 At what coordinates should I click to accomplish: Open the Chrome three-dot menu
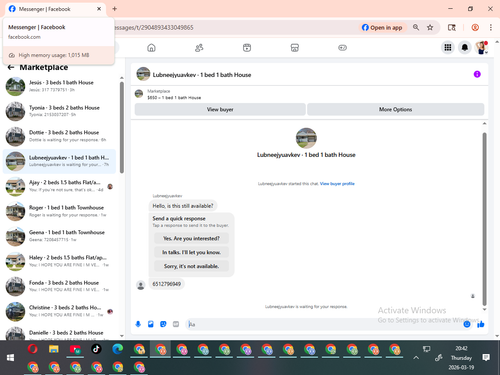coord(491,27)
